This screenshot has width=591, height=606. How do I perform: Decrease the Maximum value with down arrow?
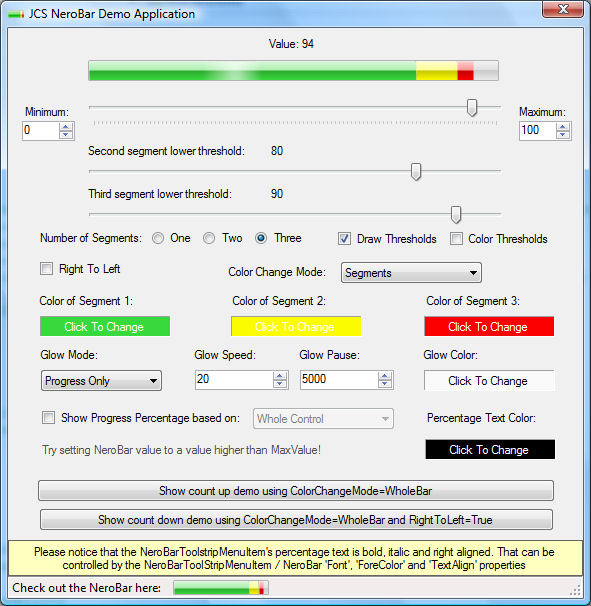tap(562, 134)
